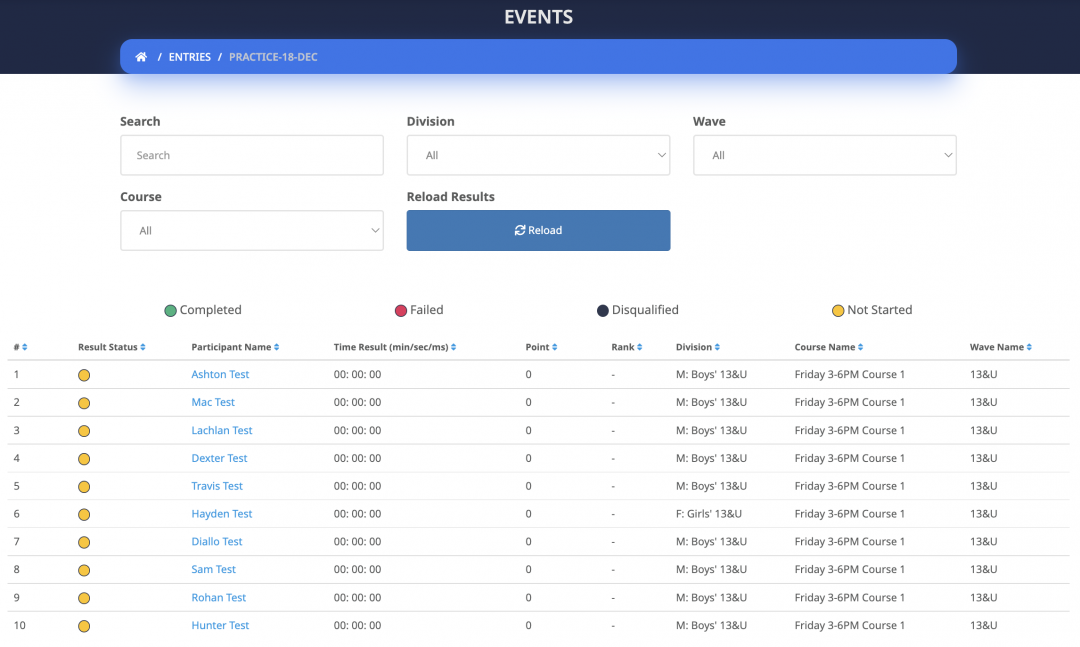
Task: Click Hayden Test's status indicator
Action: (x=84, y=515)
